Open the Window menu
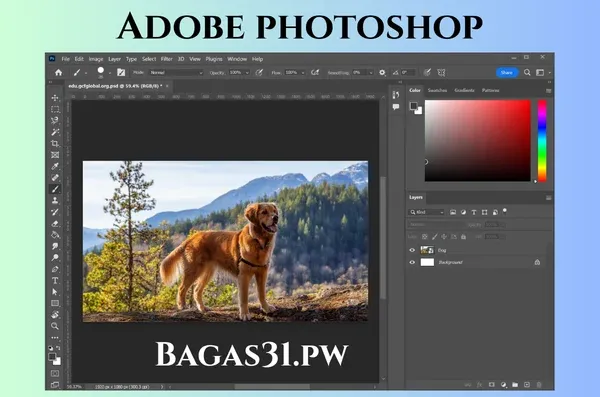The width and height of the screenshot is (600, 397). pos(237,59)
